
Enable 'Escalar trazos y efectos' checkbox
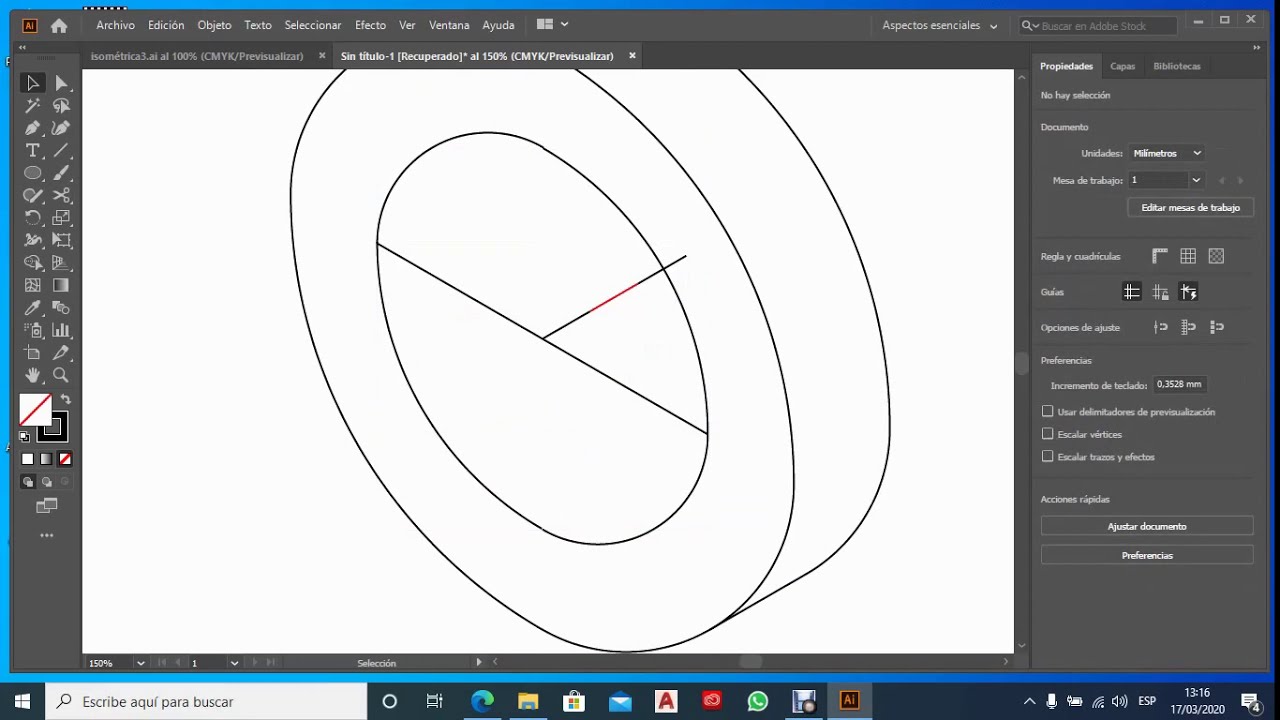(1048, 457)
